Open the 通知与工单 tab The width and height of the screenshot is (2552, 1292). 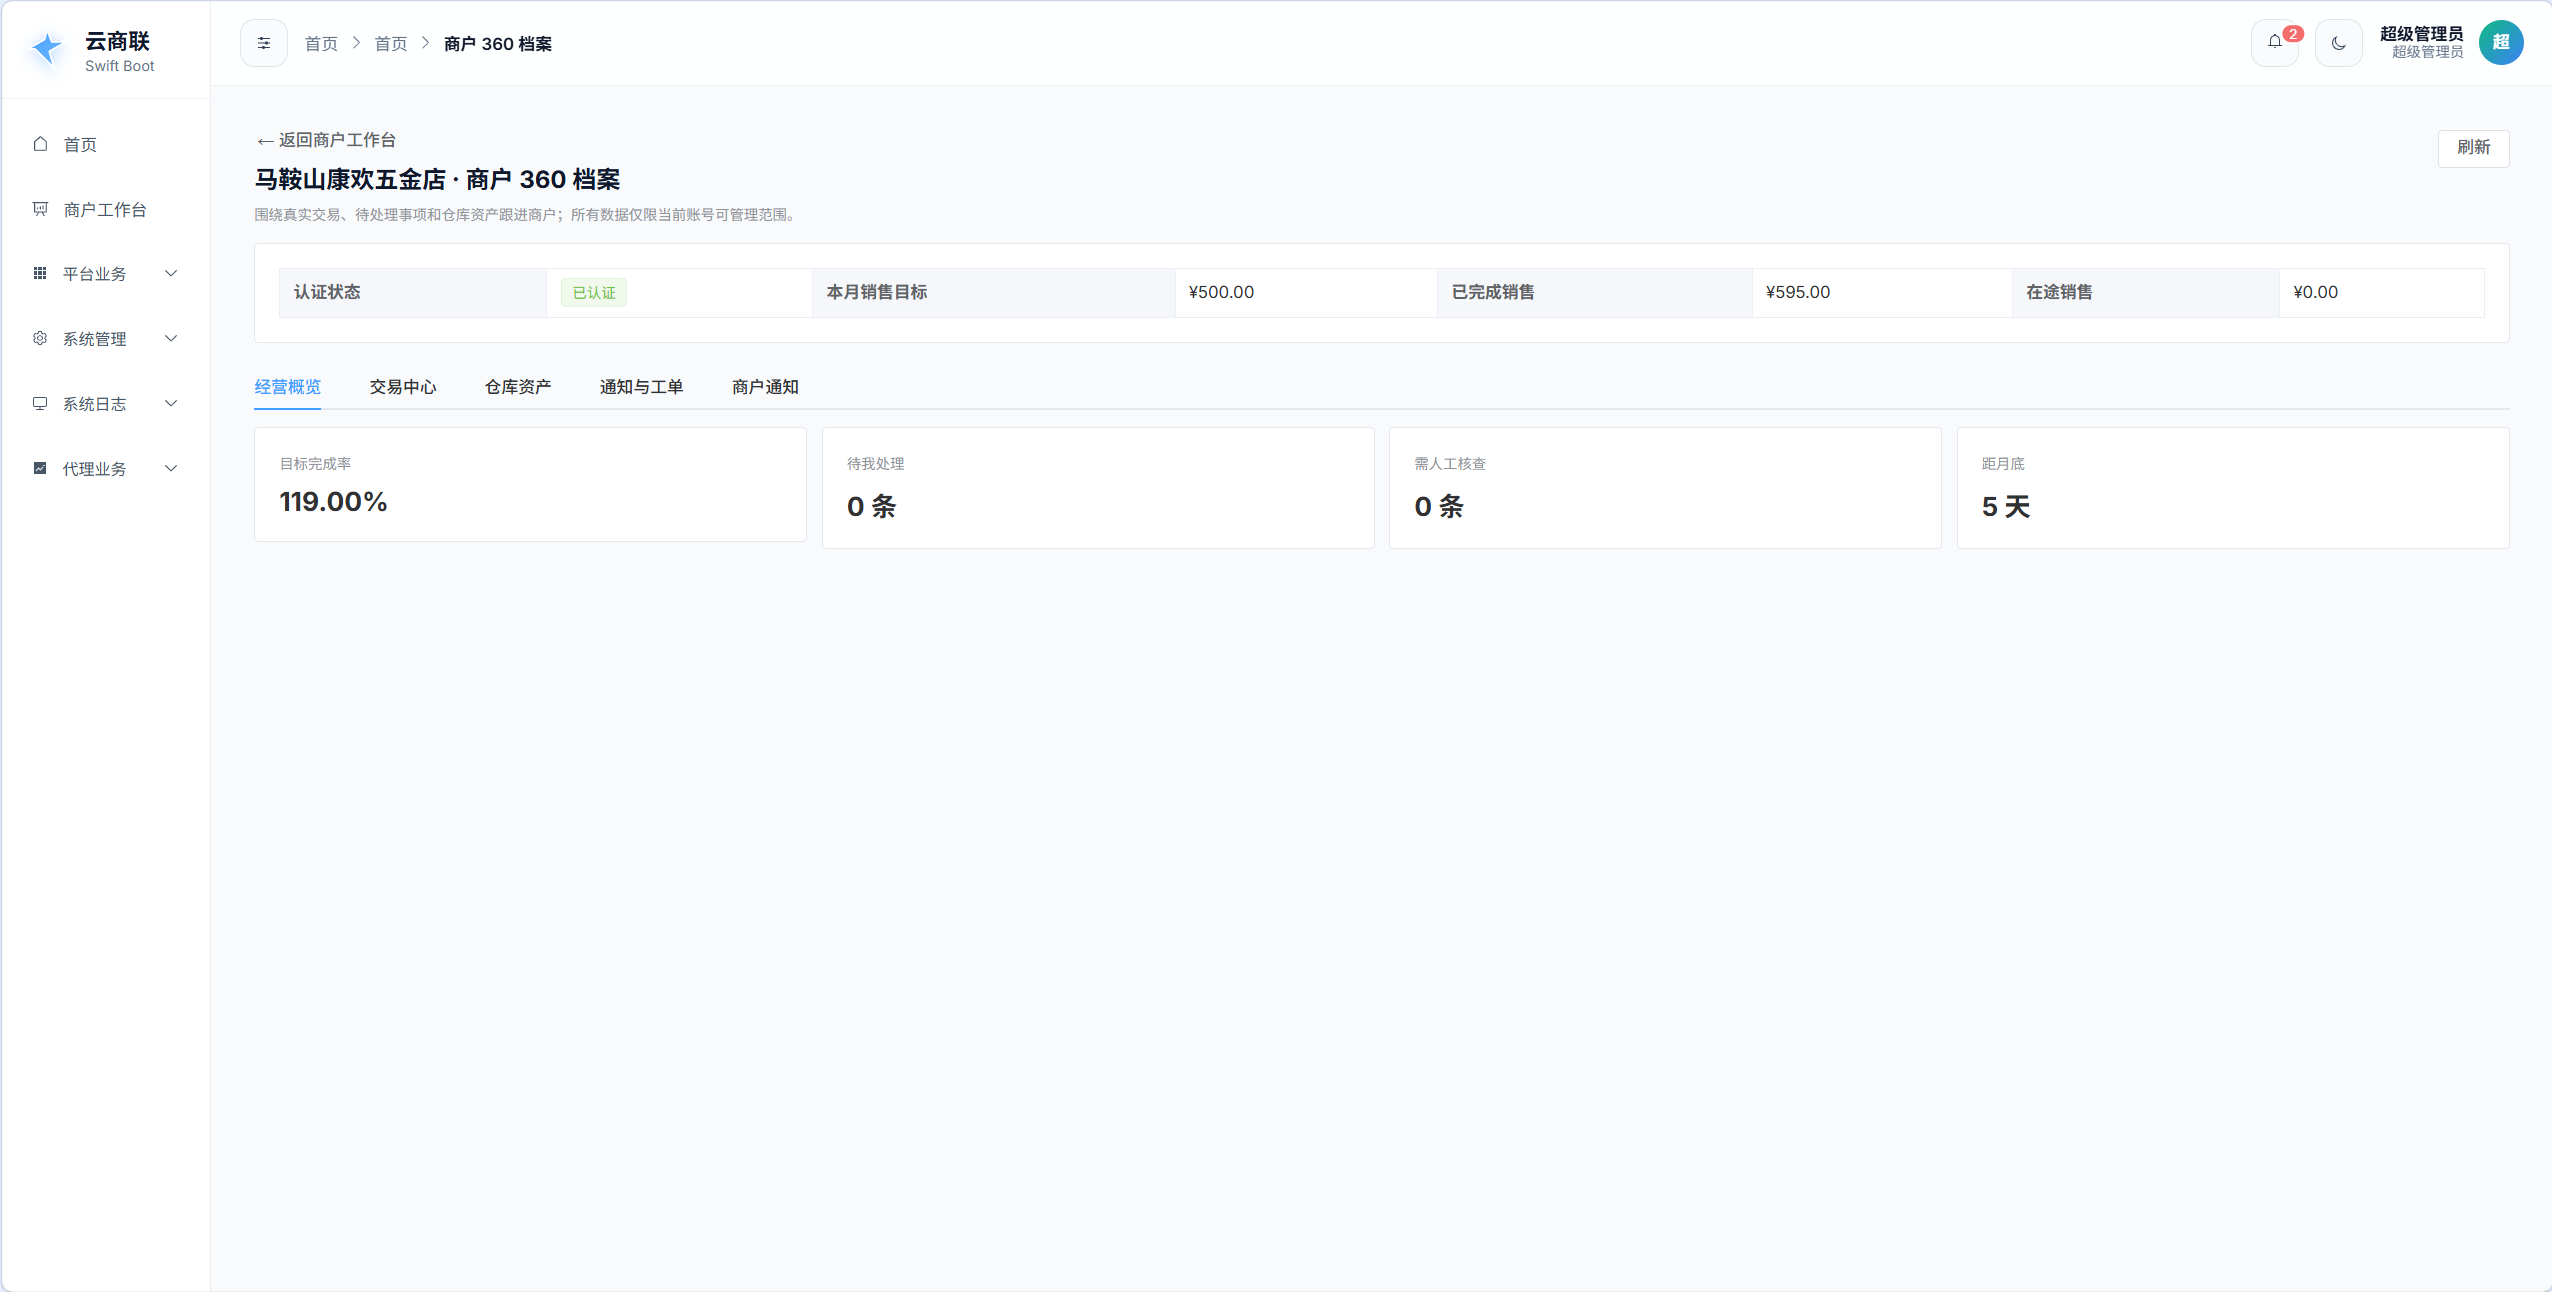click(x=641, y=387)
